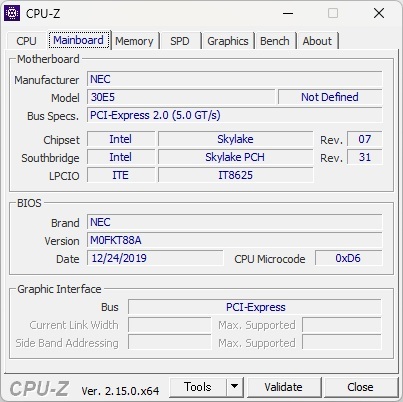Select the Bench tab
Image resolution: width=403 pixels, height=402 pixels.
(275, 41)
